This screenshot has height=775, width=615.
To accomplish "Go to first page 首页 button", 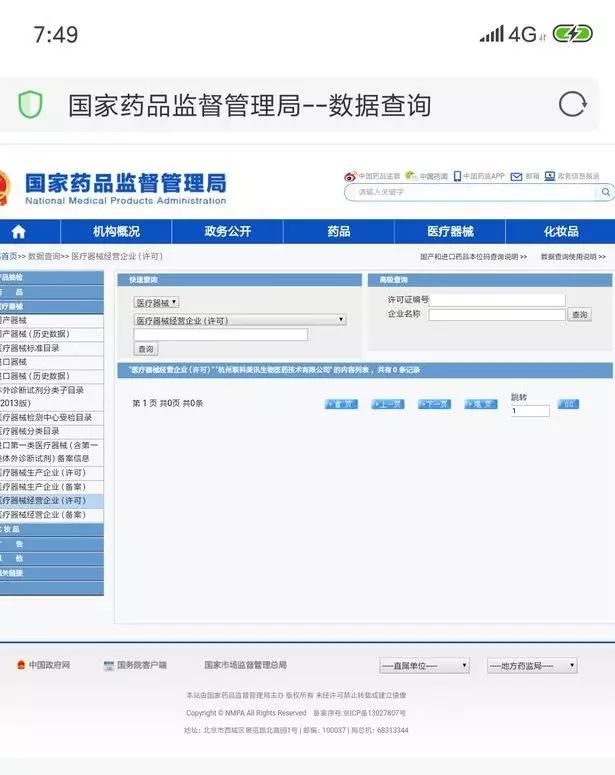I will (341, 404).
